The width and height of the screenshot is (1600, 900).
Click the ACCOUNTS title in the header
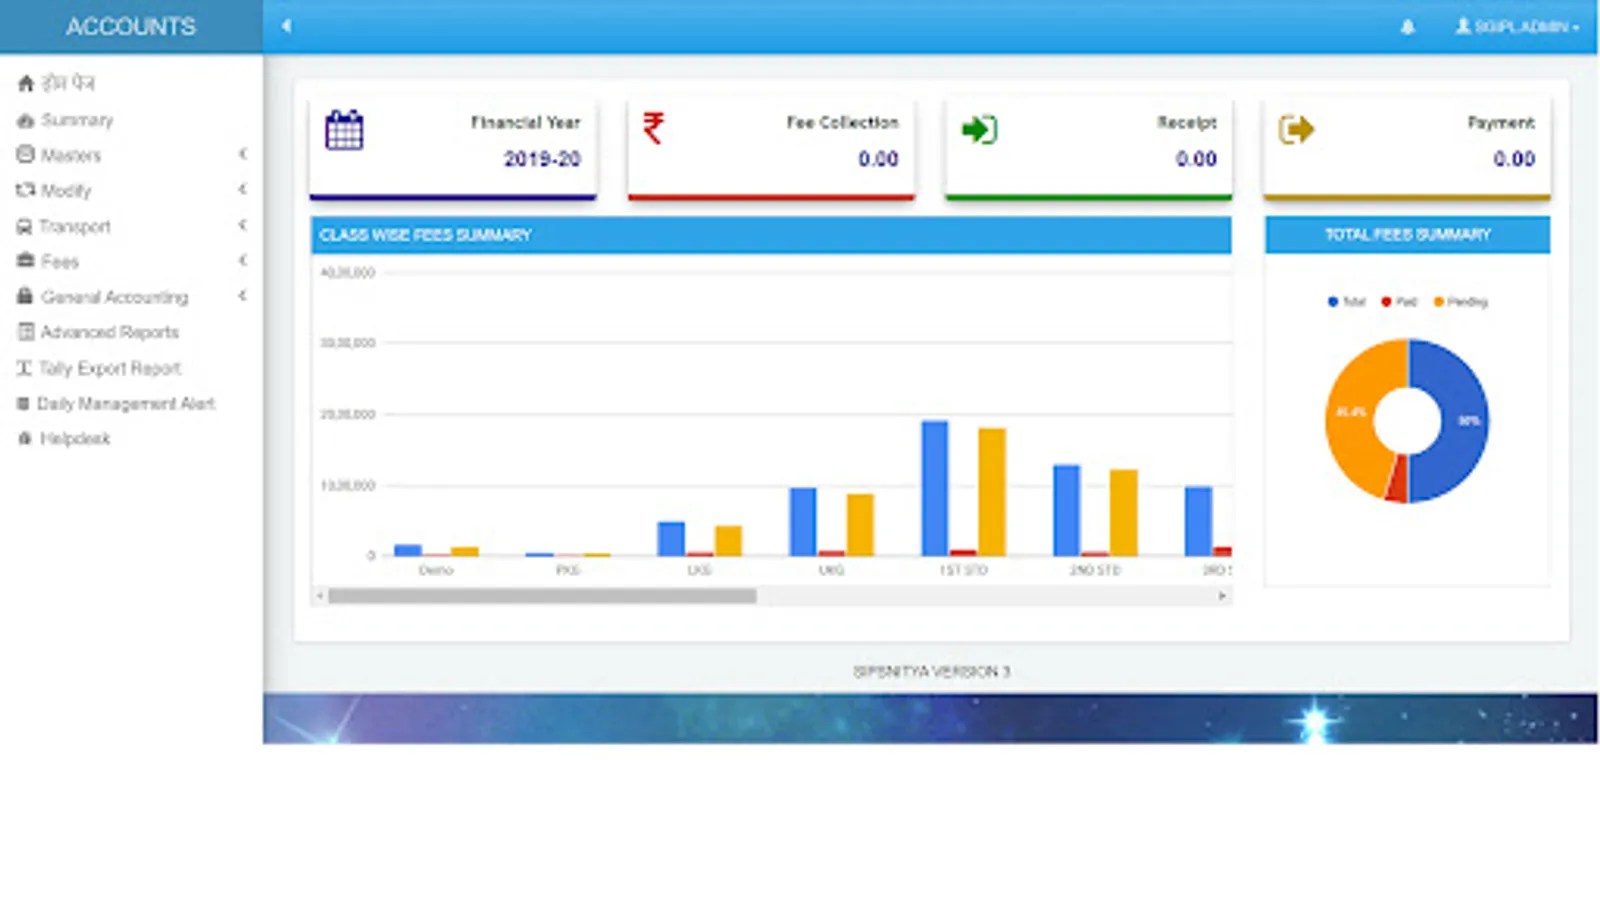tap(131, 27)
